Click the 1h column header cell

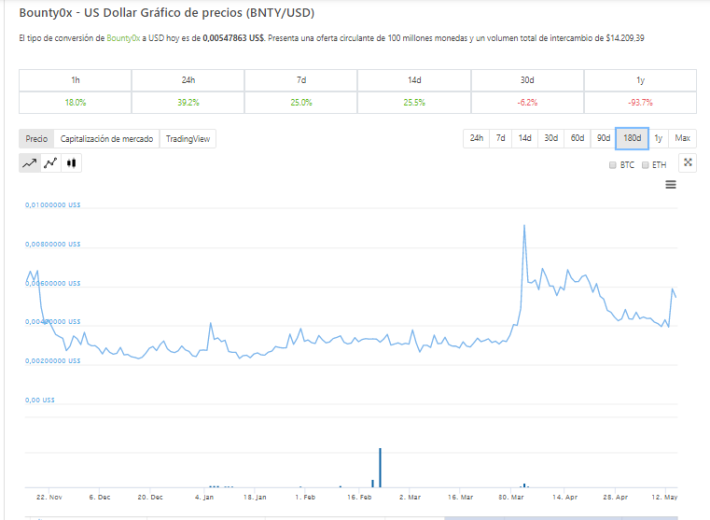[75, 80]
